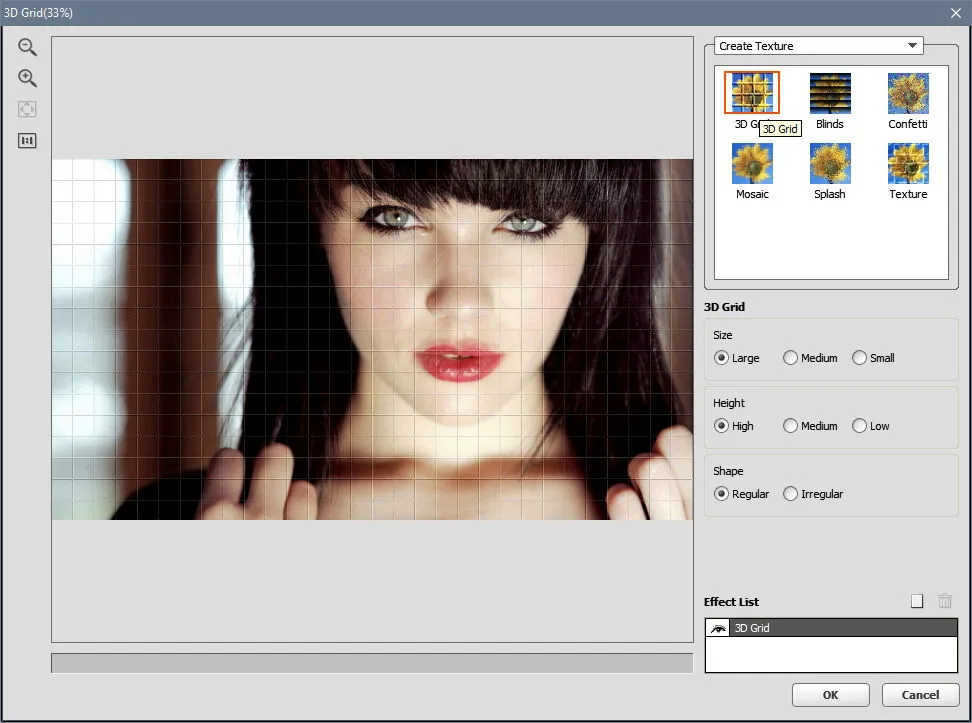Apply the Splash effect thumbnail
The height and width of the screenshot is (723, 972).
point(830,164)
